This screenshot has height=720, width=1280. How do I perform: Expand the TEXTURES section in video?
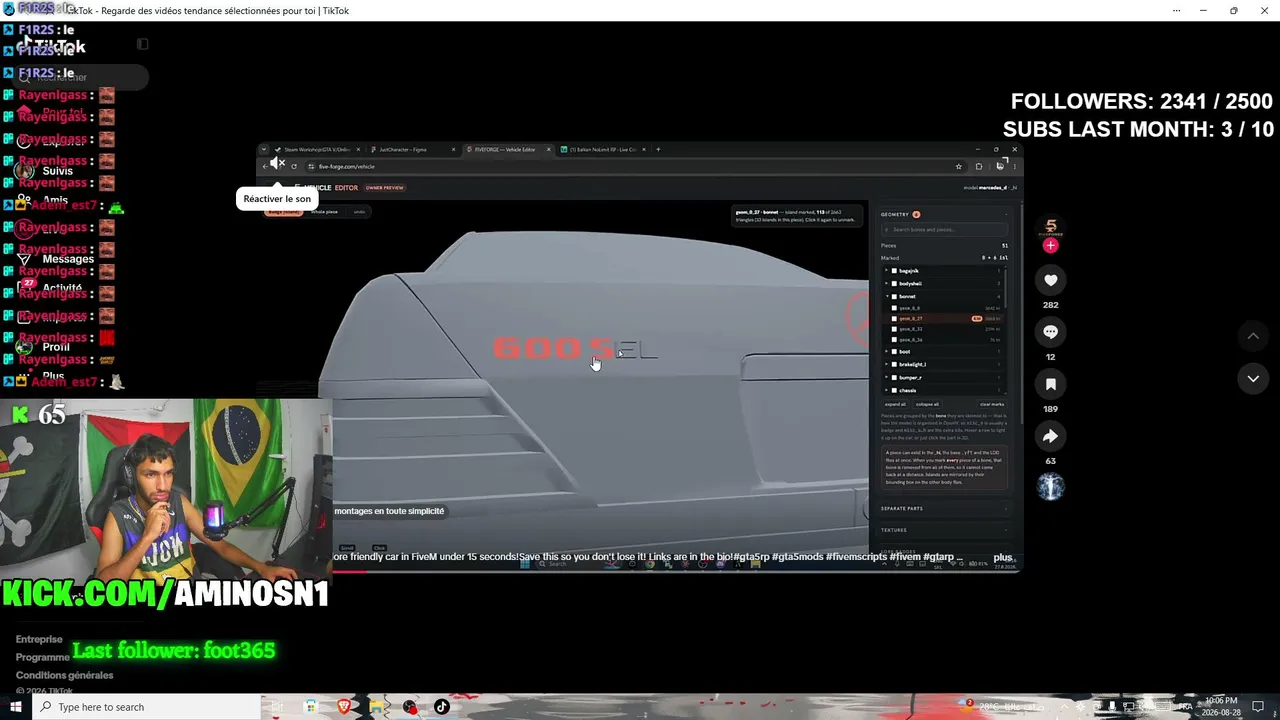(x=944, y=530)
